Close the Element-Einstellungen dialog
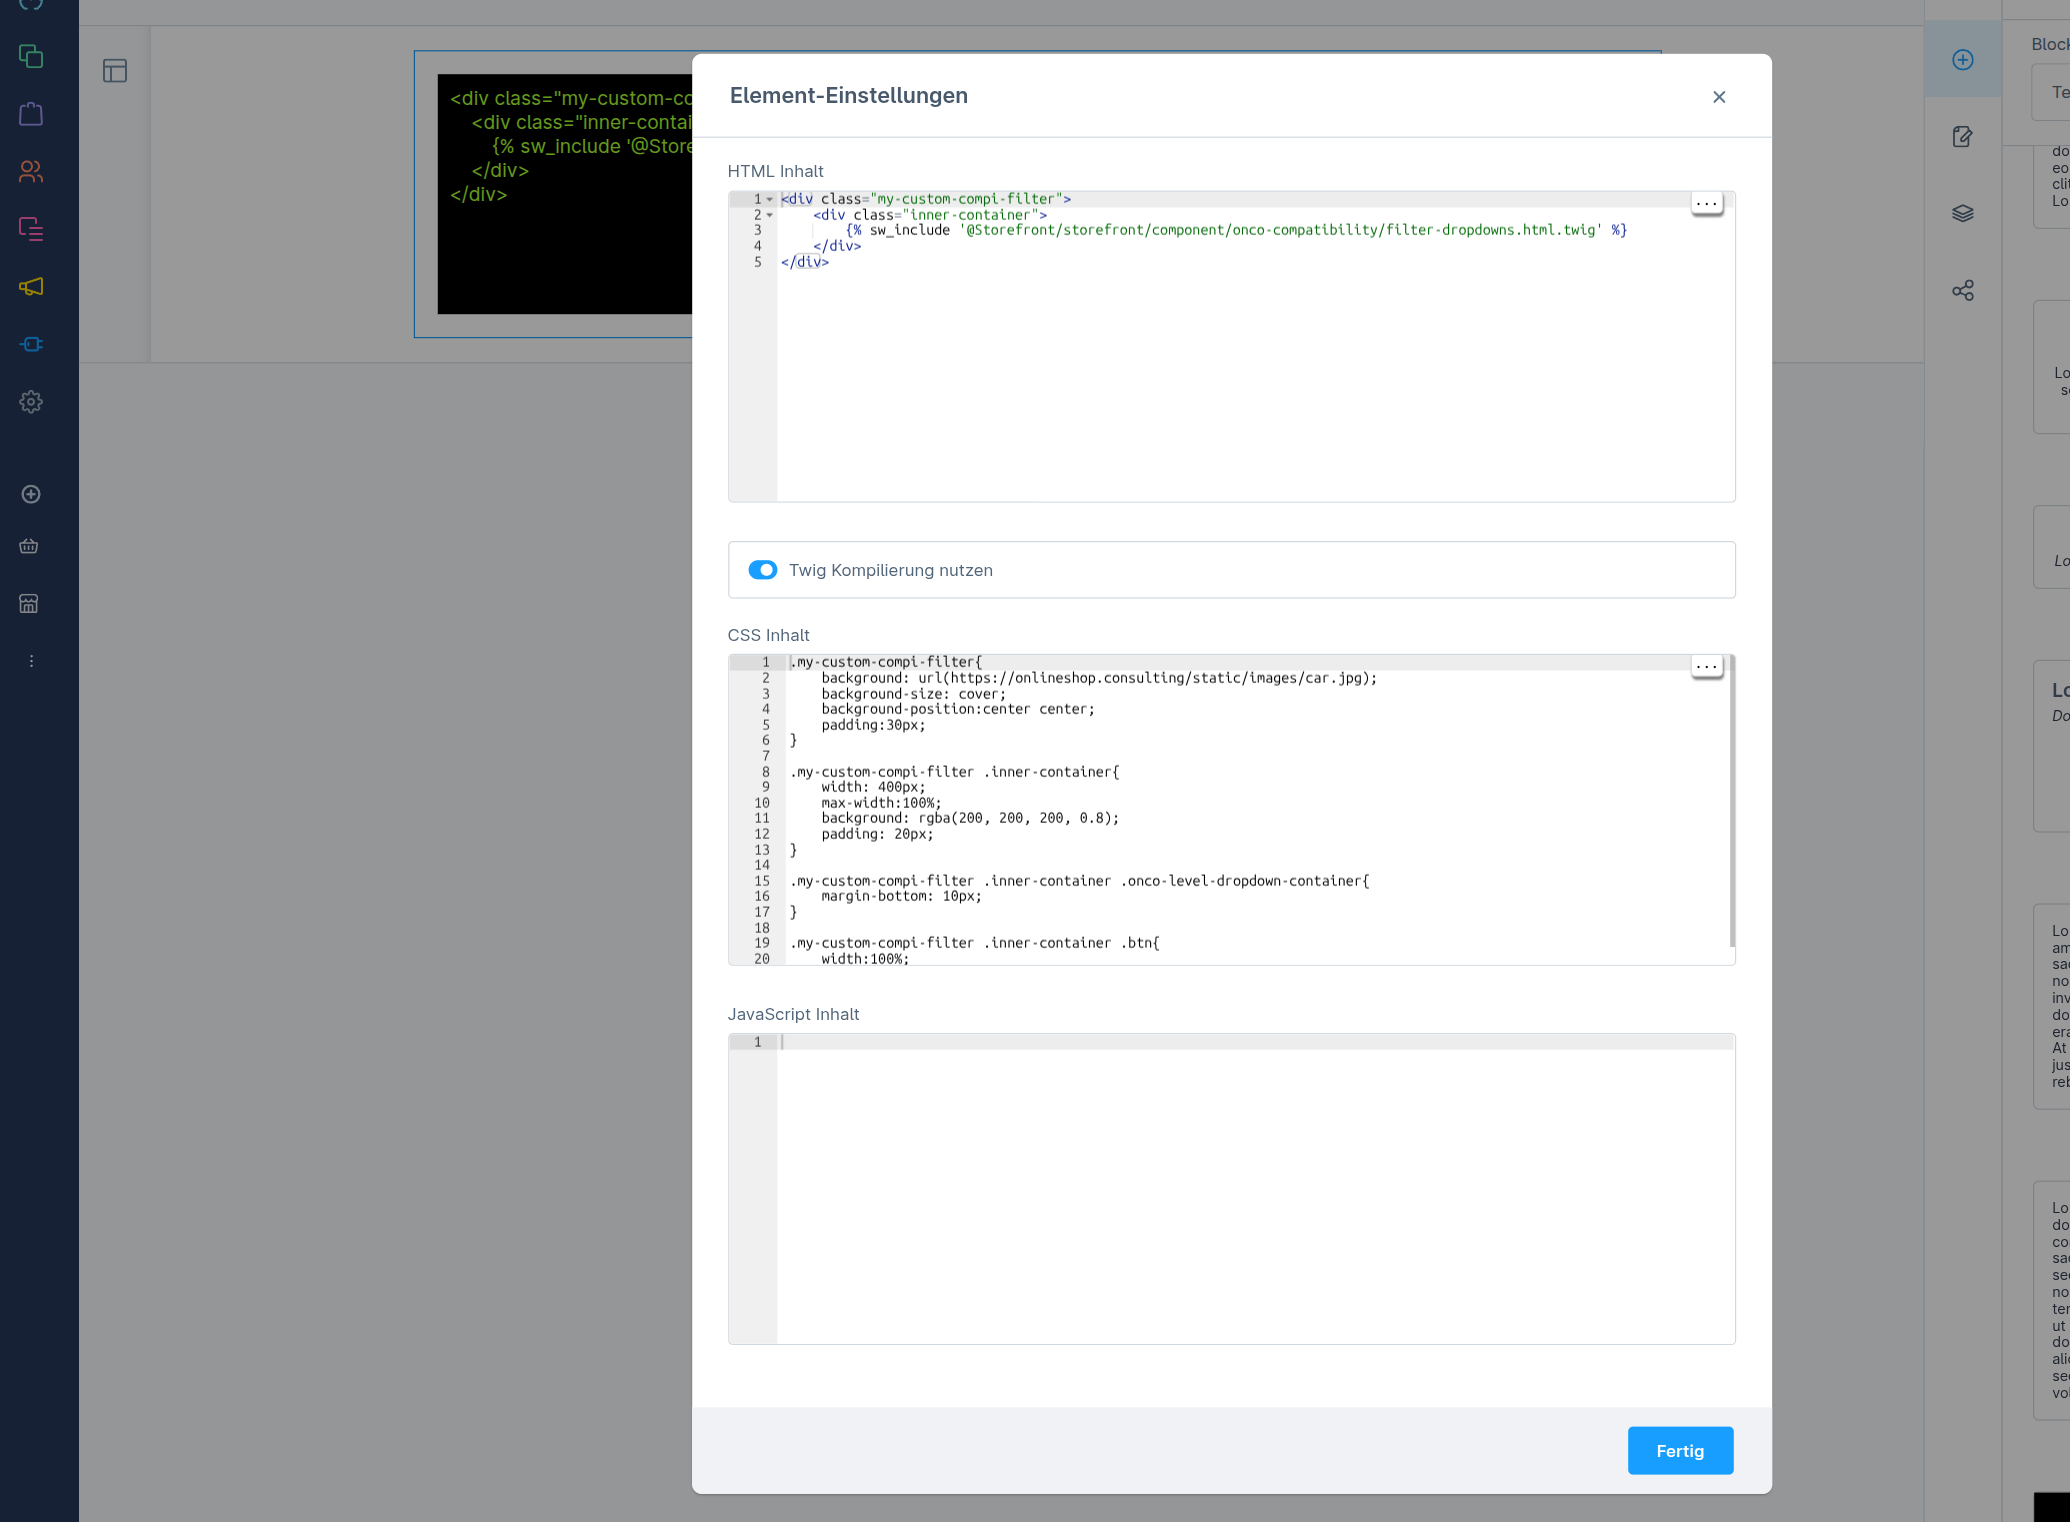The image size is (2070, 1522). pos(1719,97)
